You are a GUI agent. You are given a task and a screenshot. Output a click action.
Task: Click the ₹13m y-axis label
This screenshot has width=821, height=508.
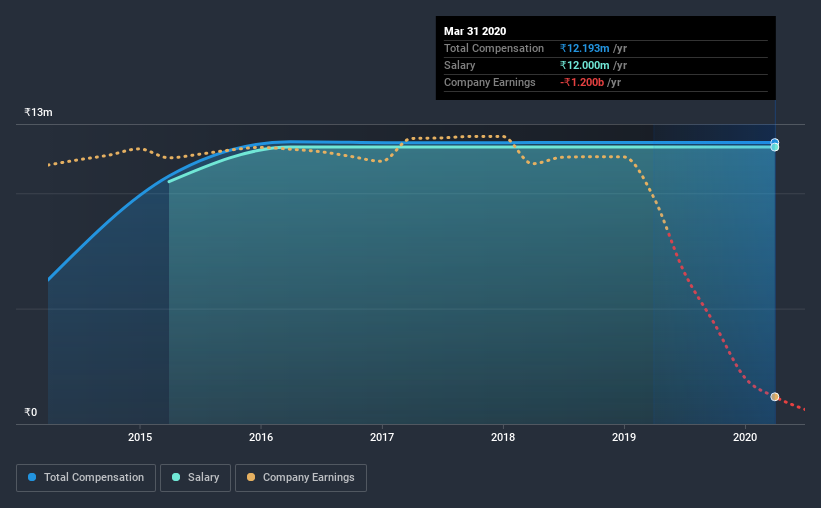pos(38,112)
